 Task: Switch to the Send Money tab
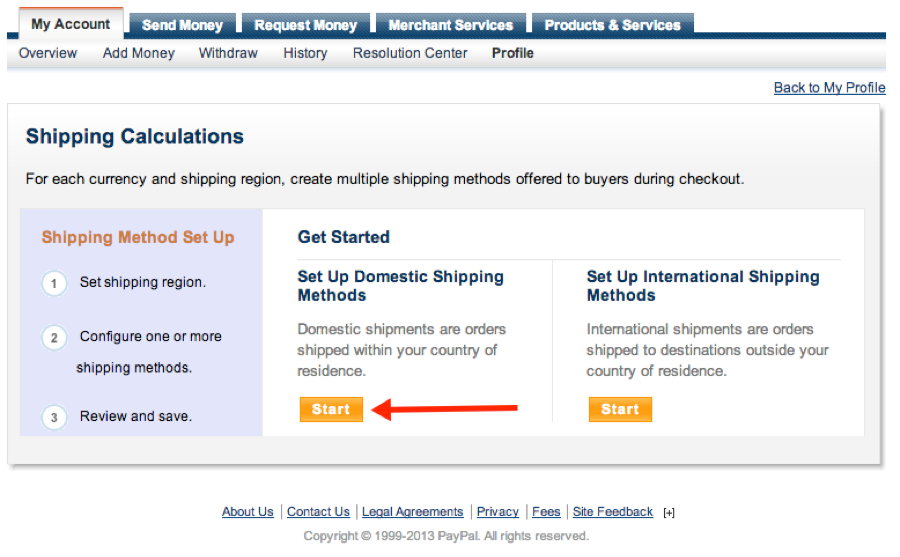pos(181,25)
